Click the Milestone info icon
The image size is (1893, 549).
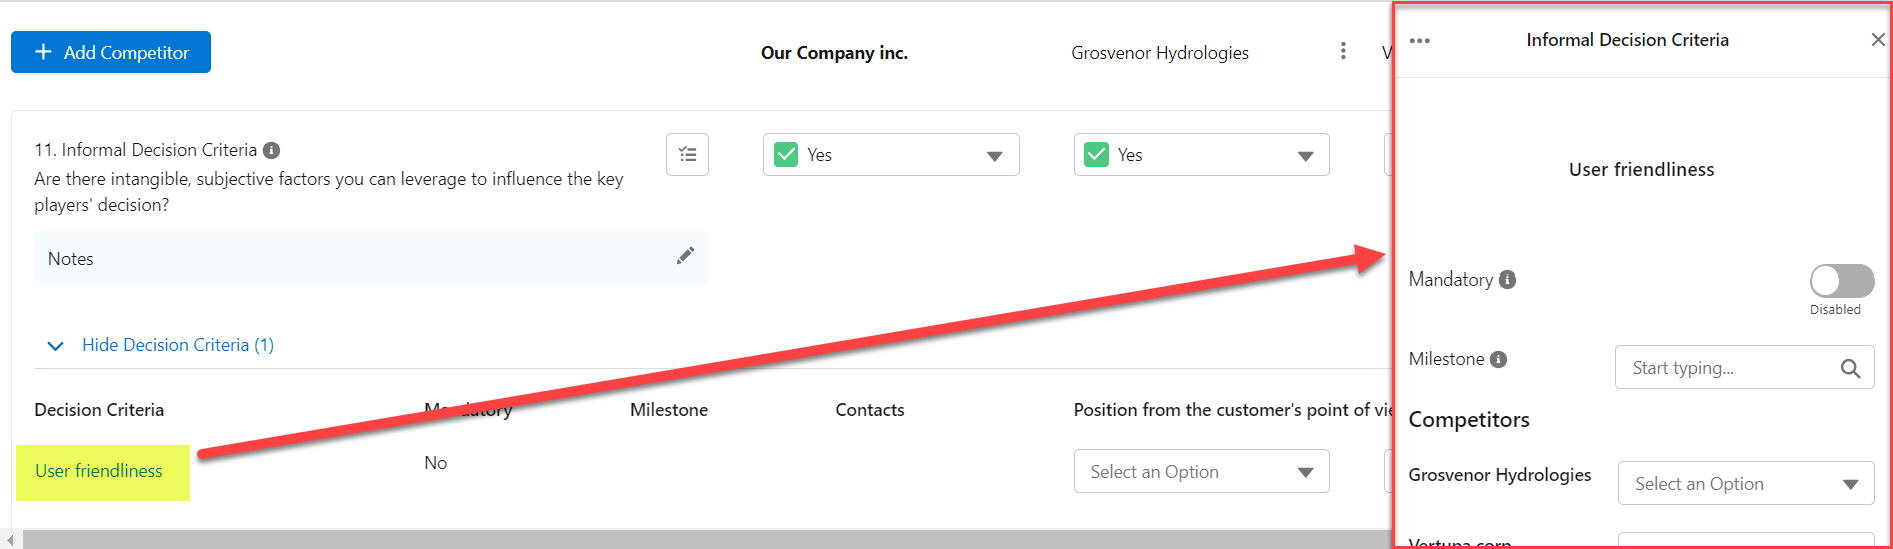[1498, 360]
